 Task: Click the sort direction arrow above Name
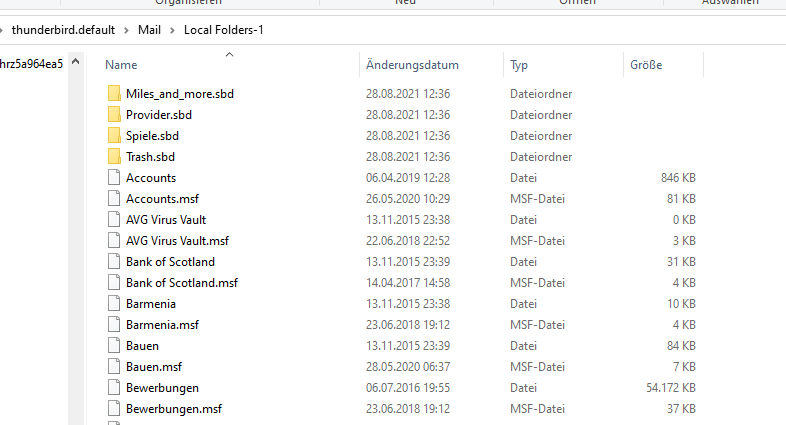click(230, 54)
